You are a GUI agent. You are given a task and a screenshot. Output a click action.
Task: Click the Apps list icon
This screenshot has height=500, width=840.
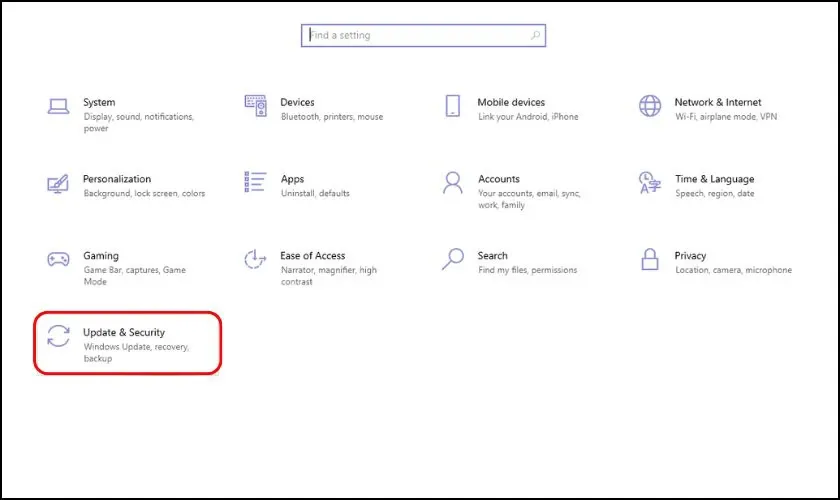click(255, 182)
